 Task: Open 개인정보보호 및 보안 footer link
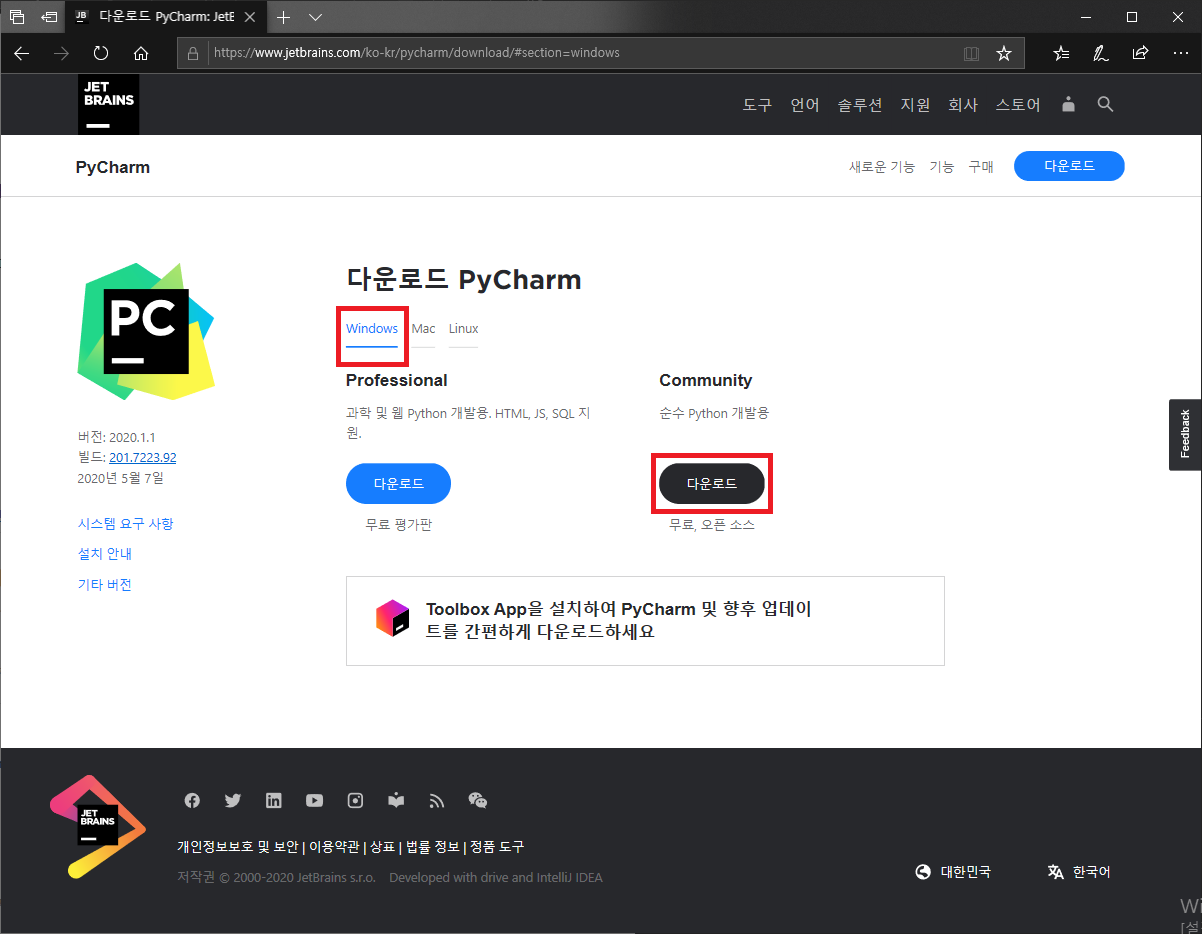click(238, 847)
